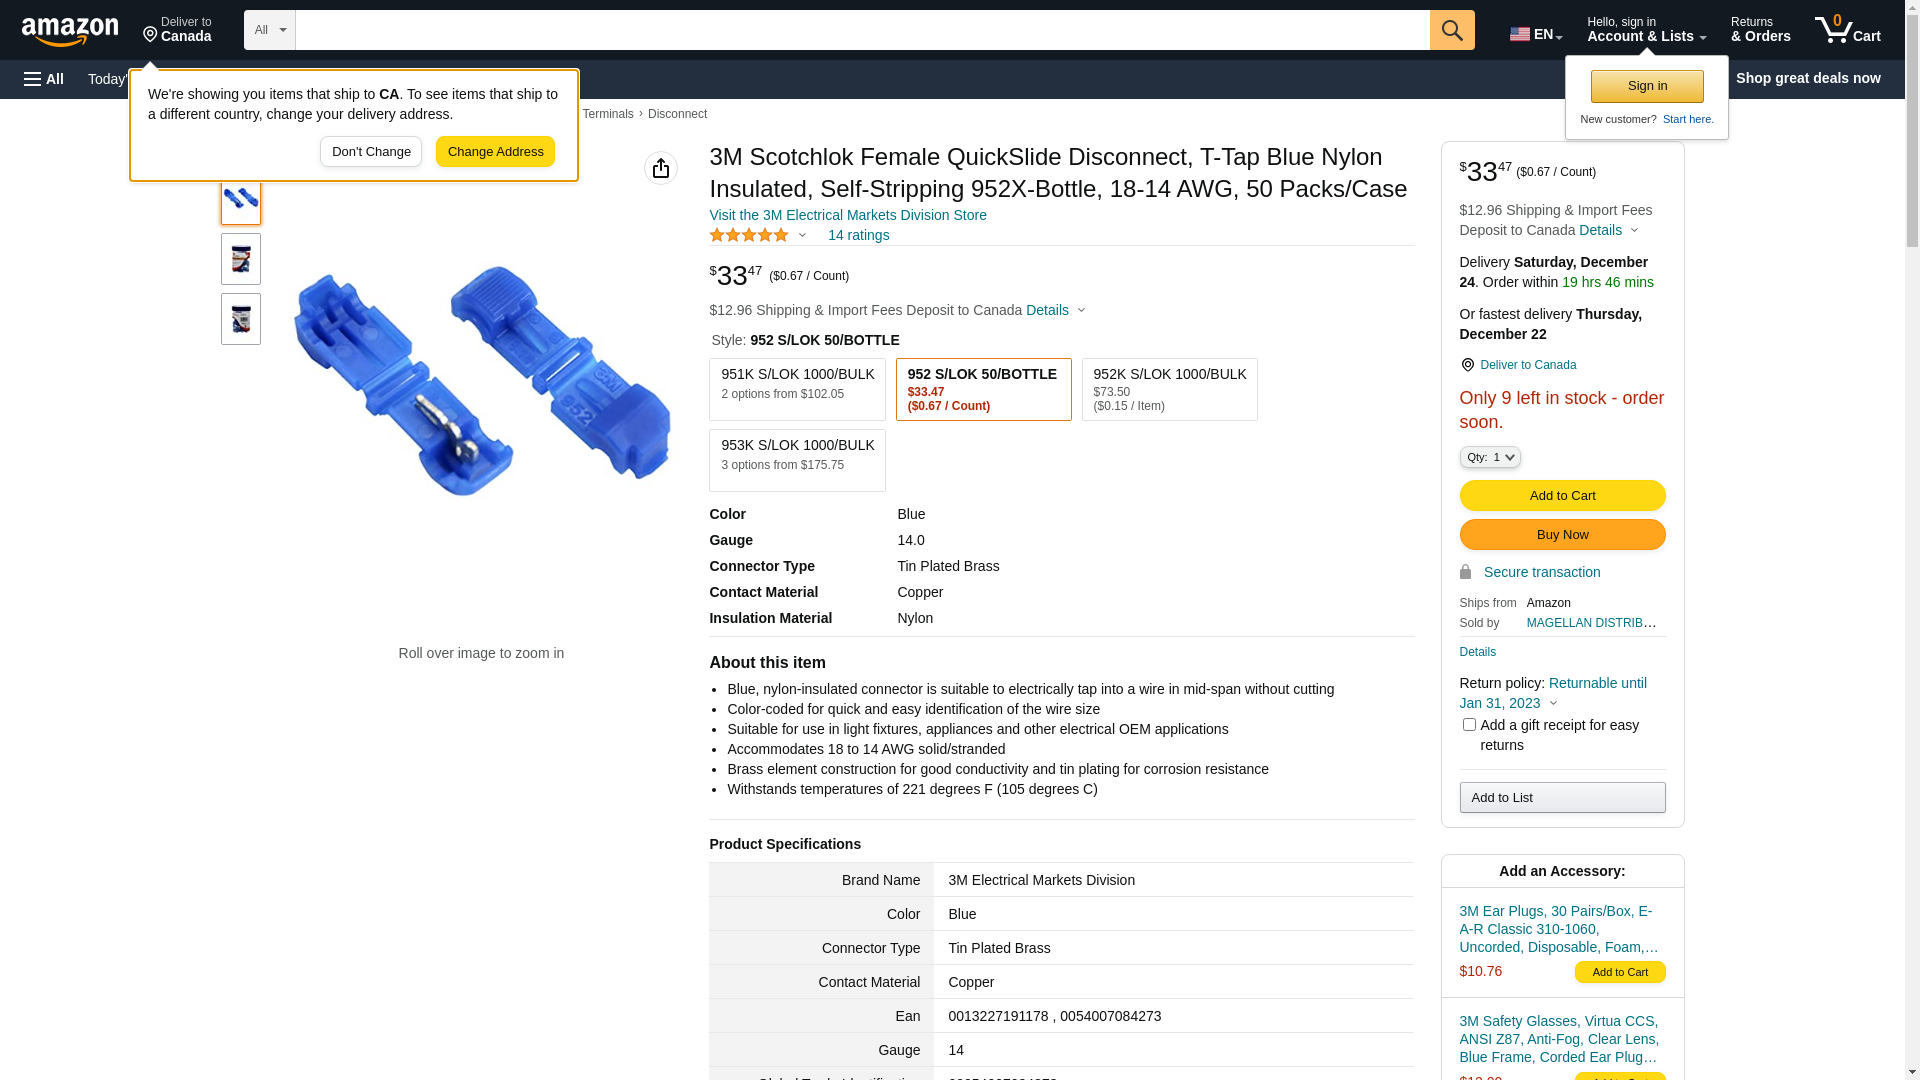1920x1080 pixels.
Task: Click the search magnifier button
Action: point(1452,30)
